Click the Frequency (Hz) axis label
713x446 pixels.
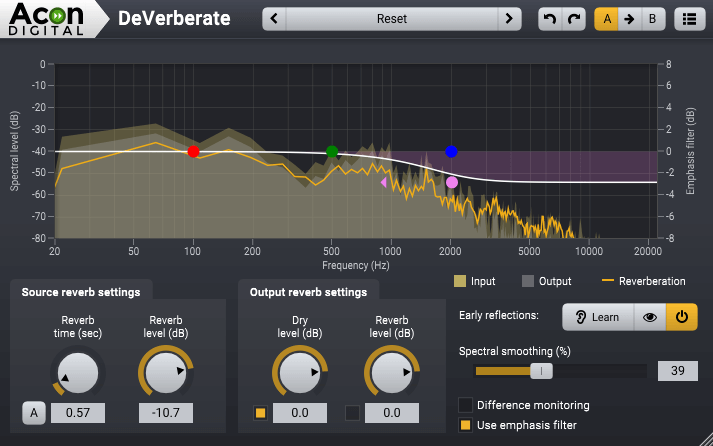coord(356,265)
